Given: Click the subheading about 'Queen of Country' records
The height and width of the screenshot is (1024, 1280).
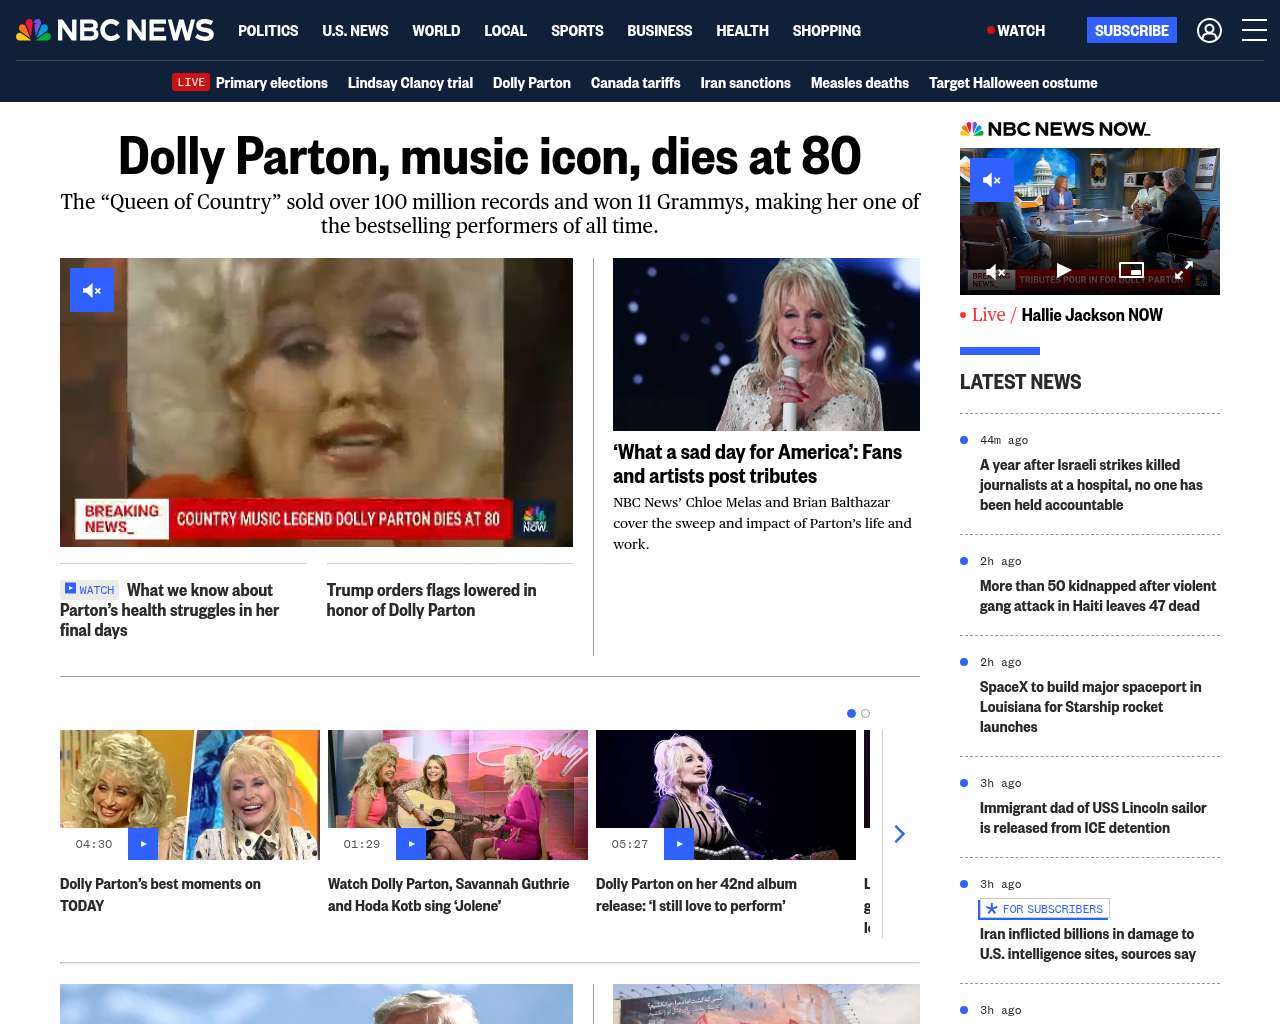Looking at the screenshot, I should [490, 214].
